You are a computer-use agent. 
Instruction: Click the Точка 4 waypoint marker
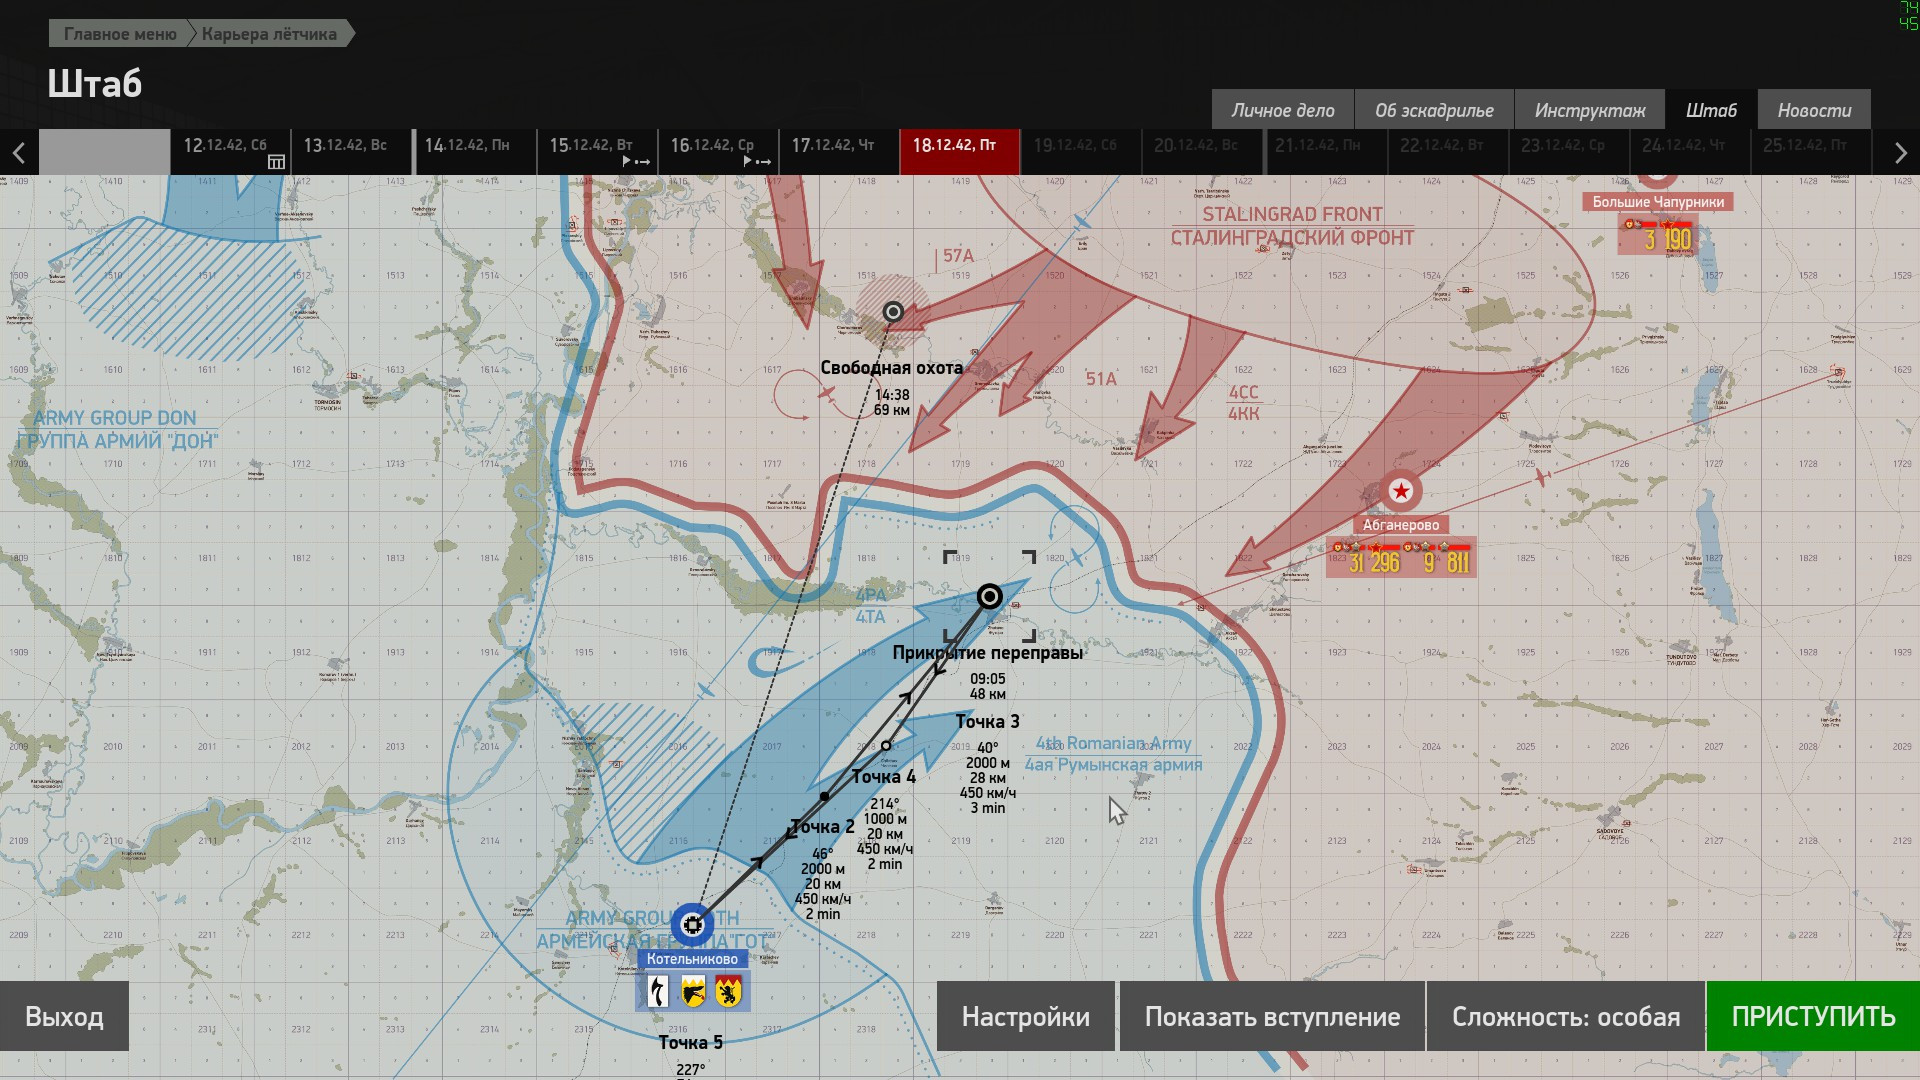[886, 746]
